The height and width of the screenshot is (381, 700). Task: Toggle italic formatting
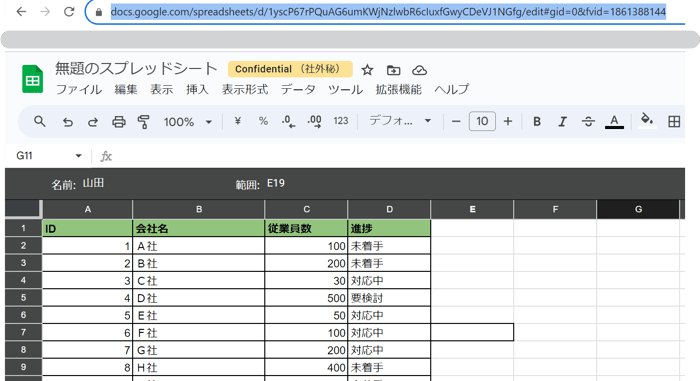pyautogui.click(x=562, y=121)
